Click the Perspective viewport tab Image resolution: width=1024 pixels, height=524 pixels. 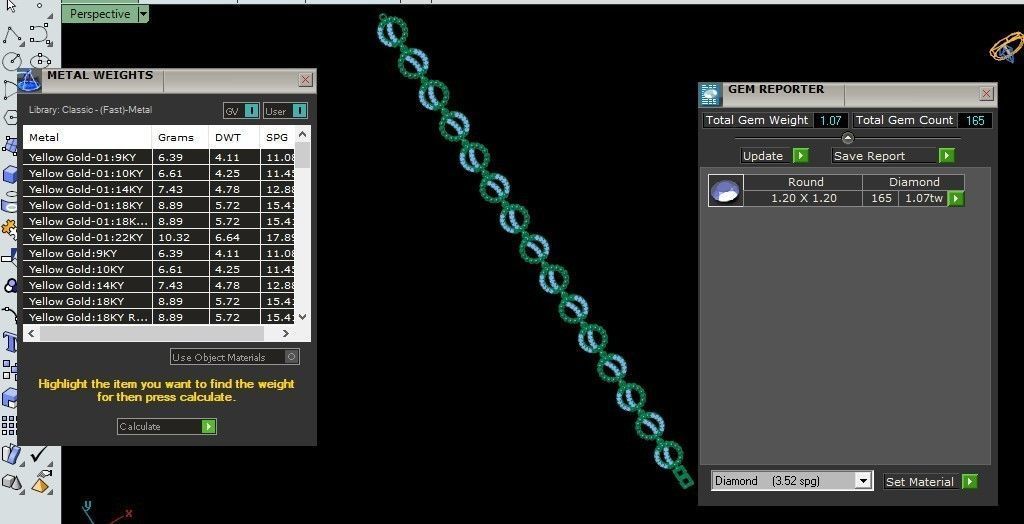pyautogui.click(x=100, y=14)
